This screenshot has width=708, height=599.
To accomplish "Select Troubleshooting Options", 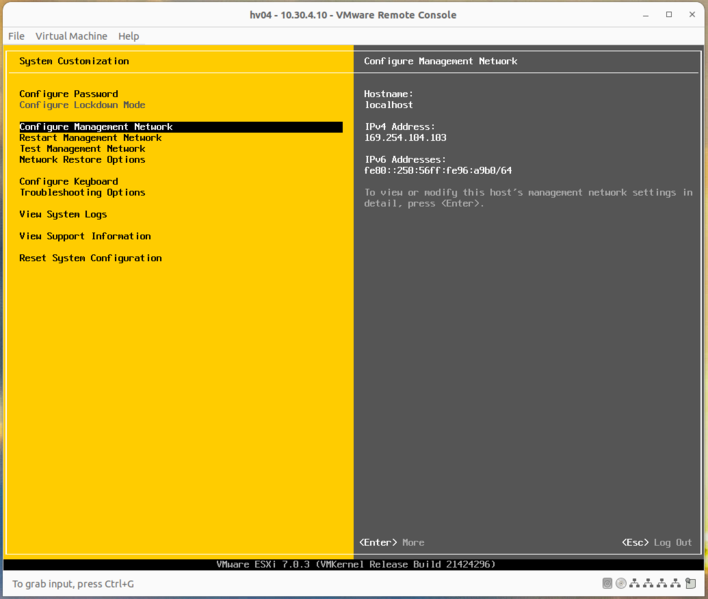I will [x=82, y=193].
